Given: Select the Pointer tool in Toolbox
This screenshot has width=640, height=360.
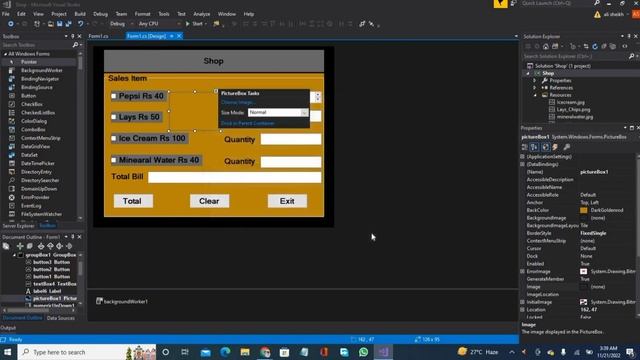Looking at the screenshot, I should [x=29, y=62].
